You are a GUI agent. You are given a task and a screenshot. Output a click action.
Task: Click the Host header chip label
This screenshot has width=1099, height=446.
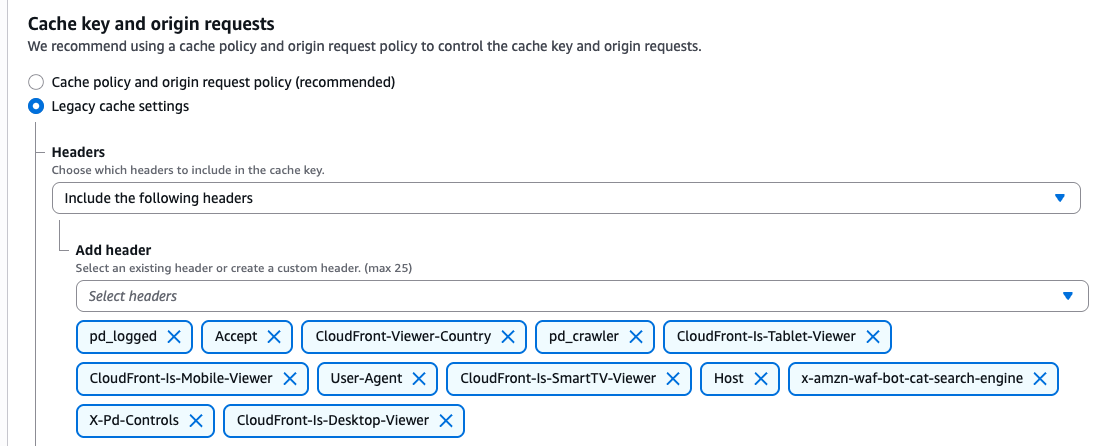tap(729, 379)
